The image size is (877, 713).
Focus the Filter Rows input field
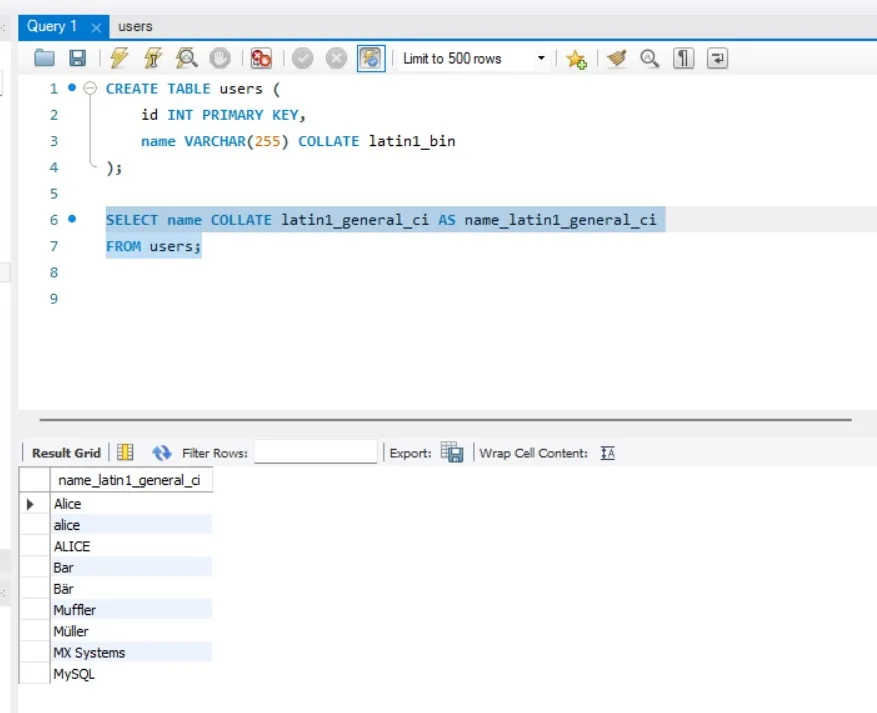[315, 452]
